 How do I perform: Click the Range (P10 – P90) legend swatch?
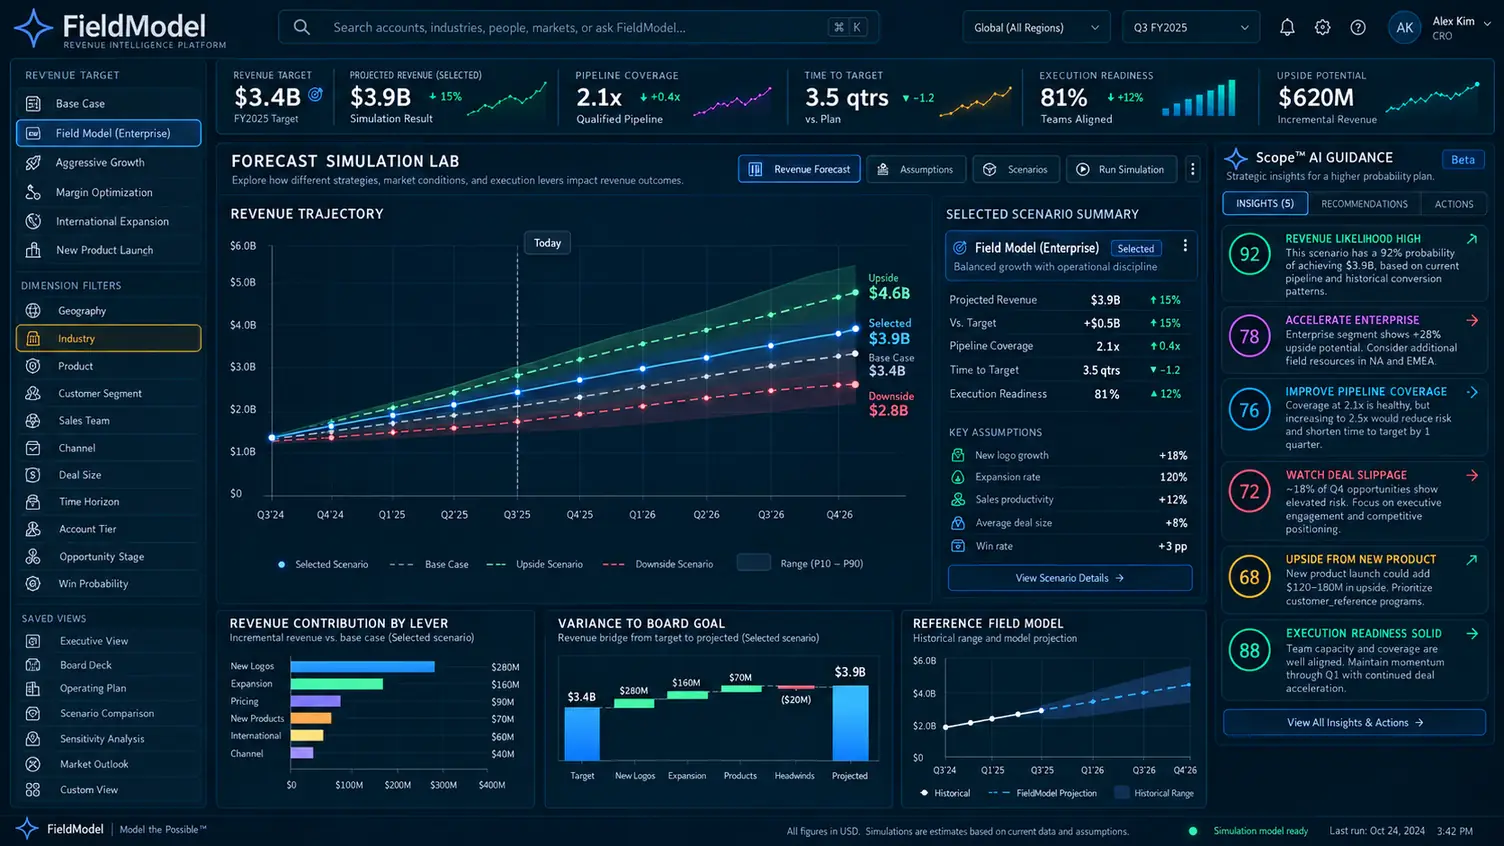(753, 563)
